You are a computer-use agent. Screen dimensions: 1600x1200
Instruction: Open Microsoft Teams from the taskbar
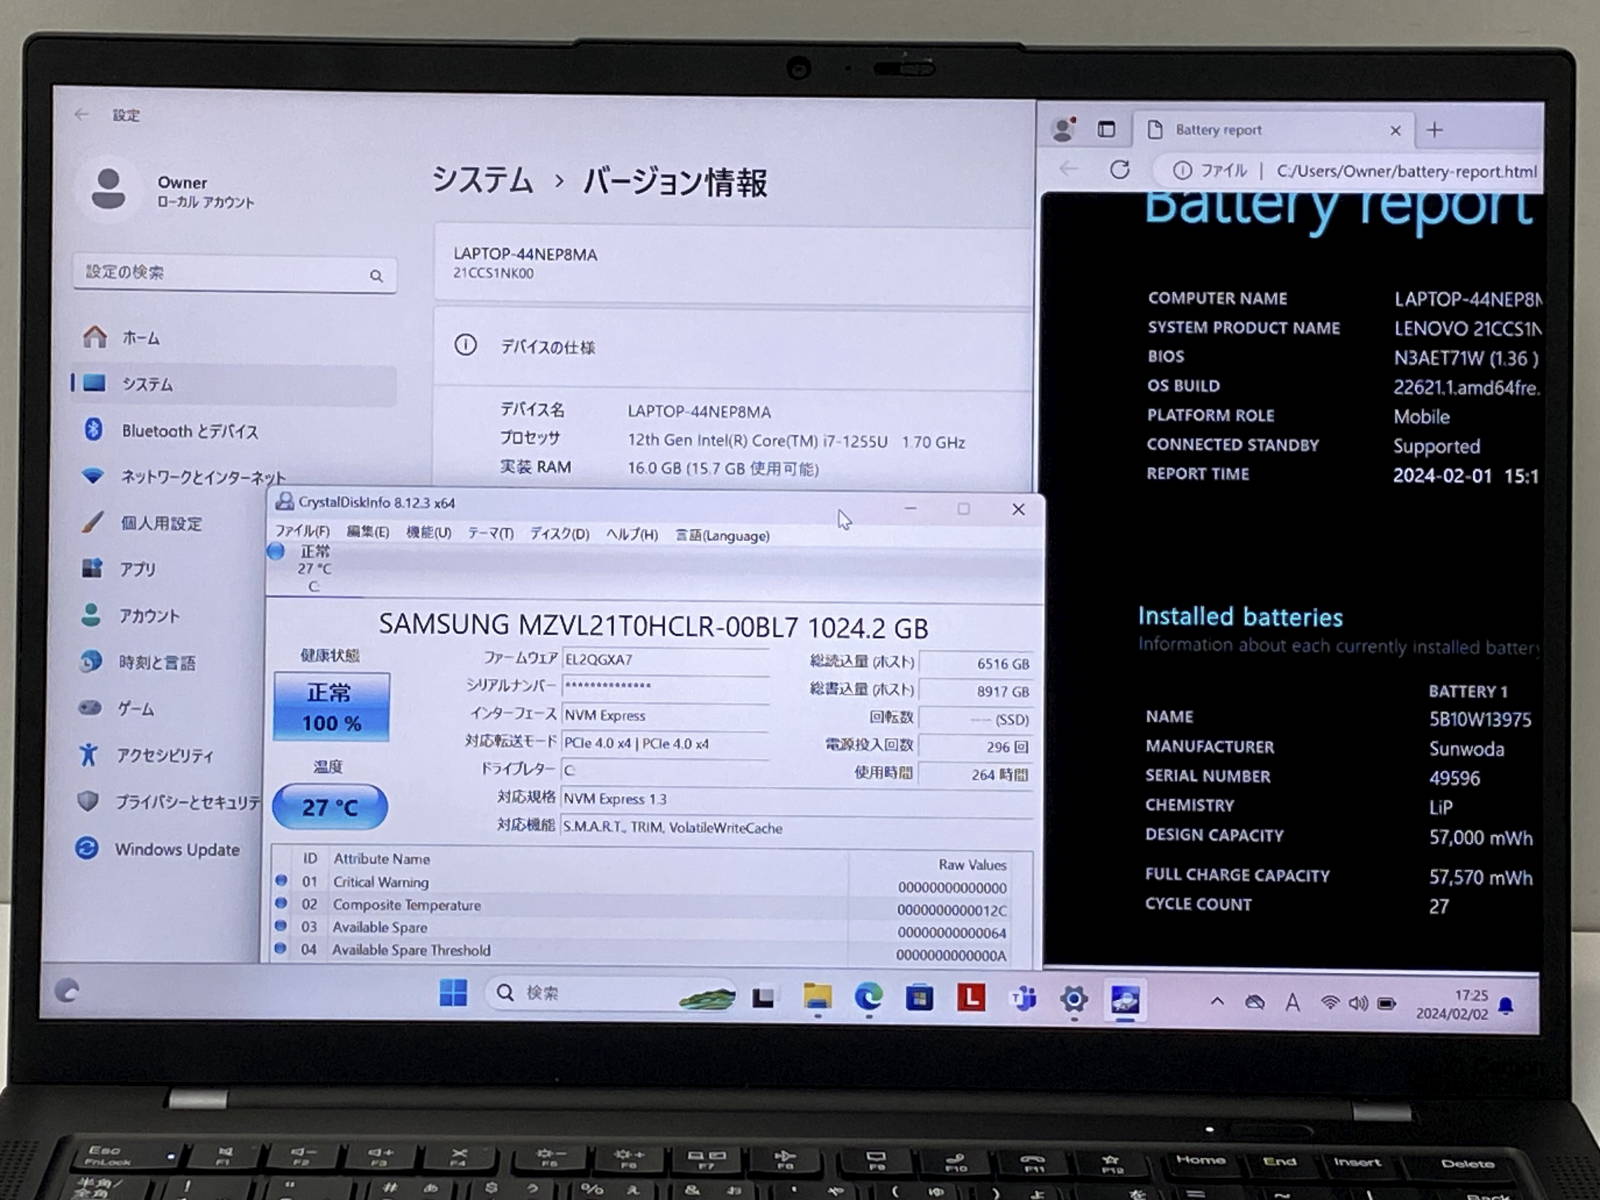point(1023,998)
